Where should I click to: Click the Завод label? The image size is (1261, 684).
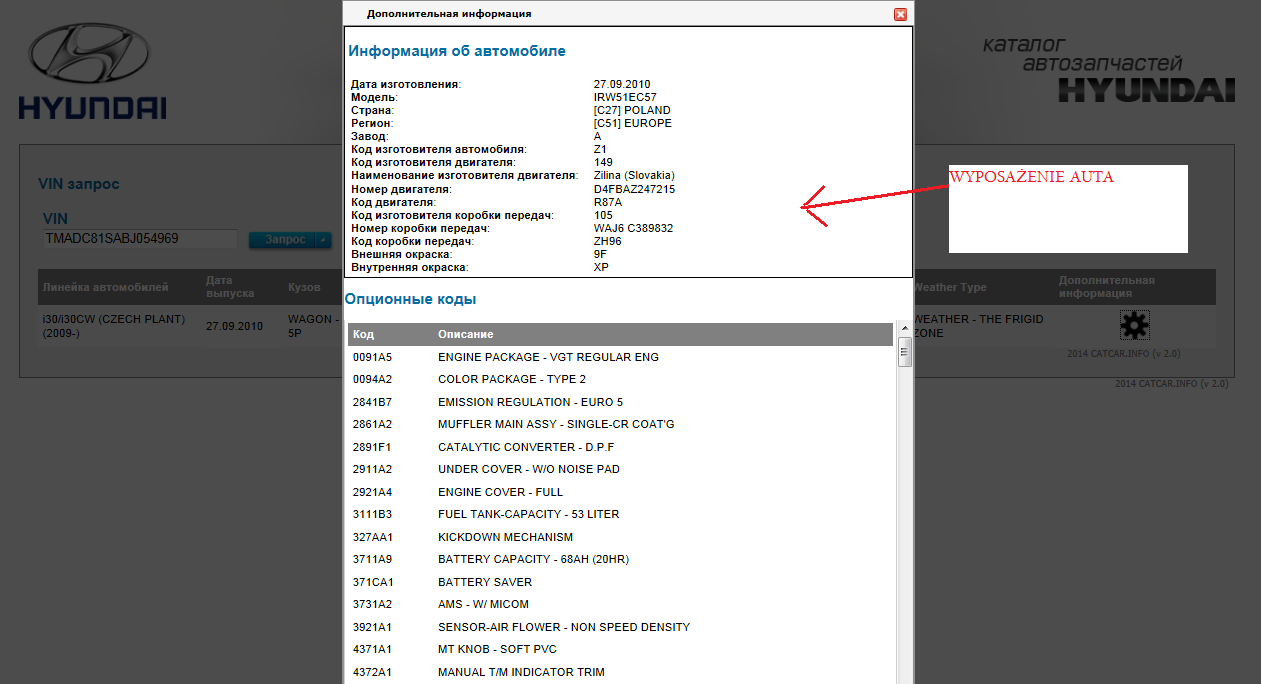pos(370,136)
